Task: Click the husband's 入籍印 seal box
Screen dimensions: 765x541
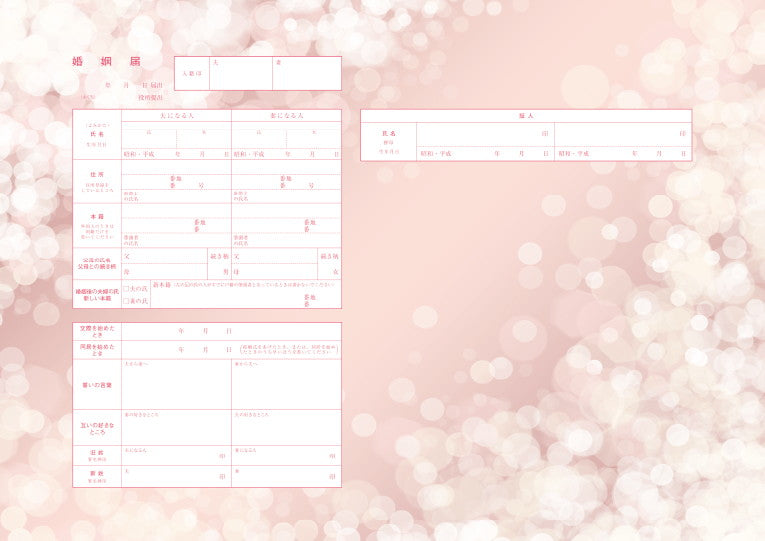Action: click(240, 76)
